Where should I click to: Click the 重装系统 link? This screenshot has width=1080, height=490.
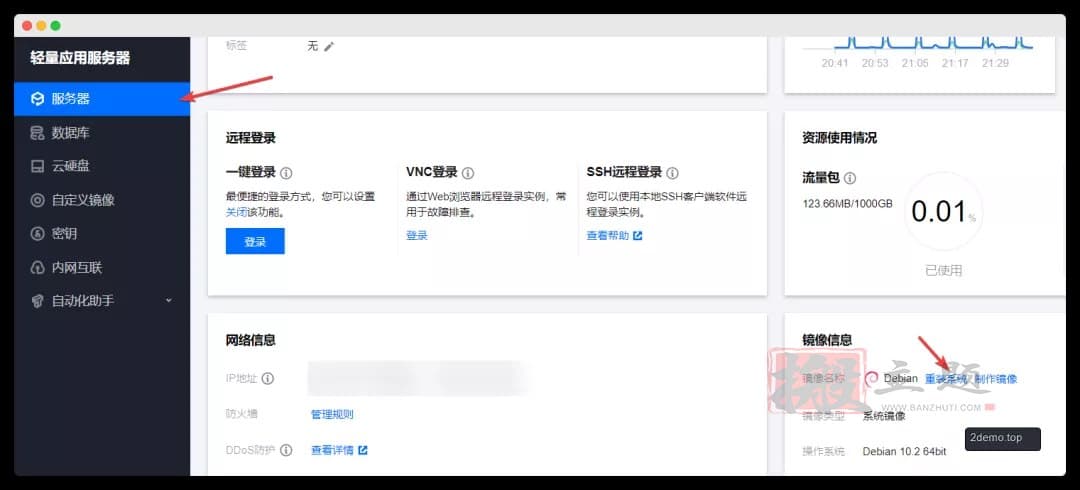pos(946,378)
